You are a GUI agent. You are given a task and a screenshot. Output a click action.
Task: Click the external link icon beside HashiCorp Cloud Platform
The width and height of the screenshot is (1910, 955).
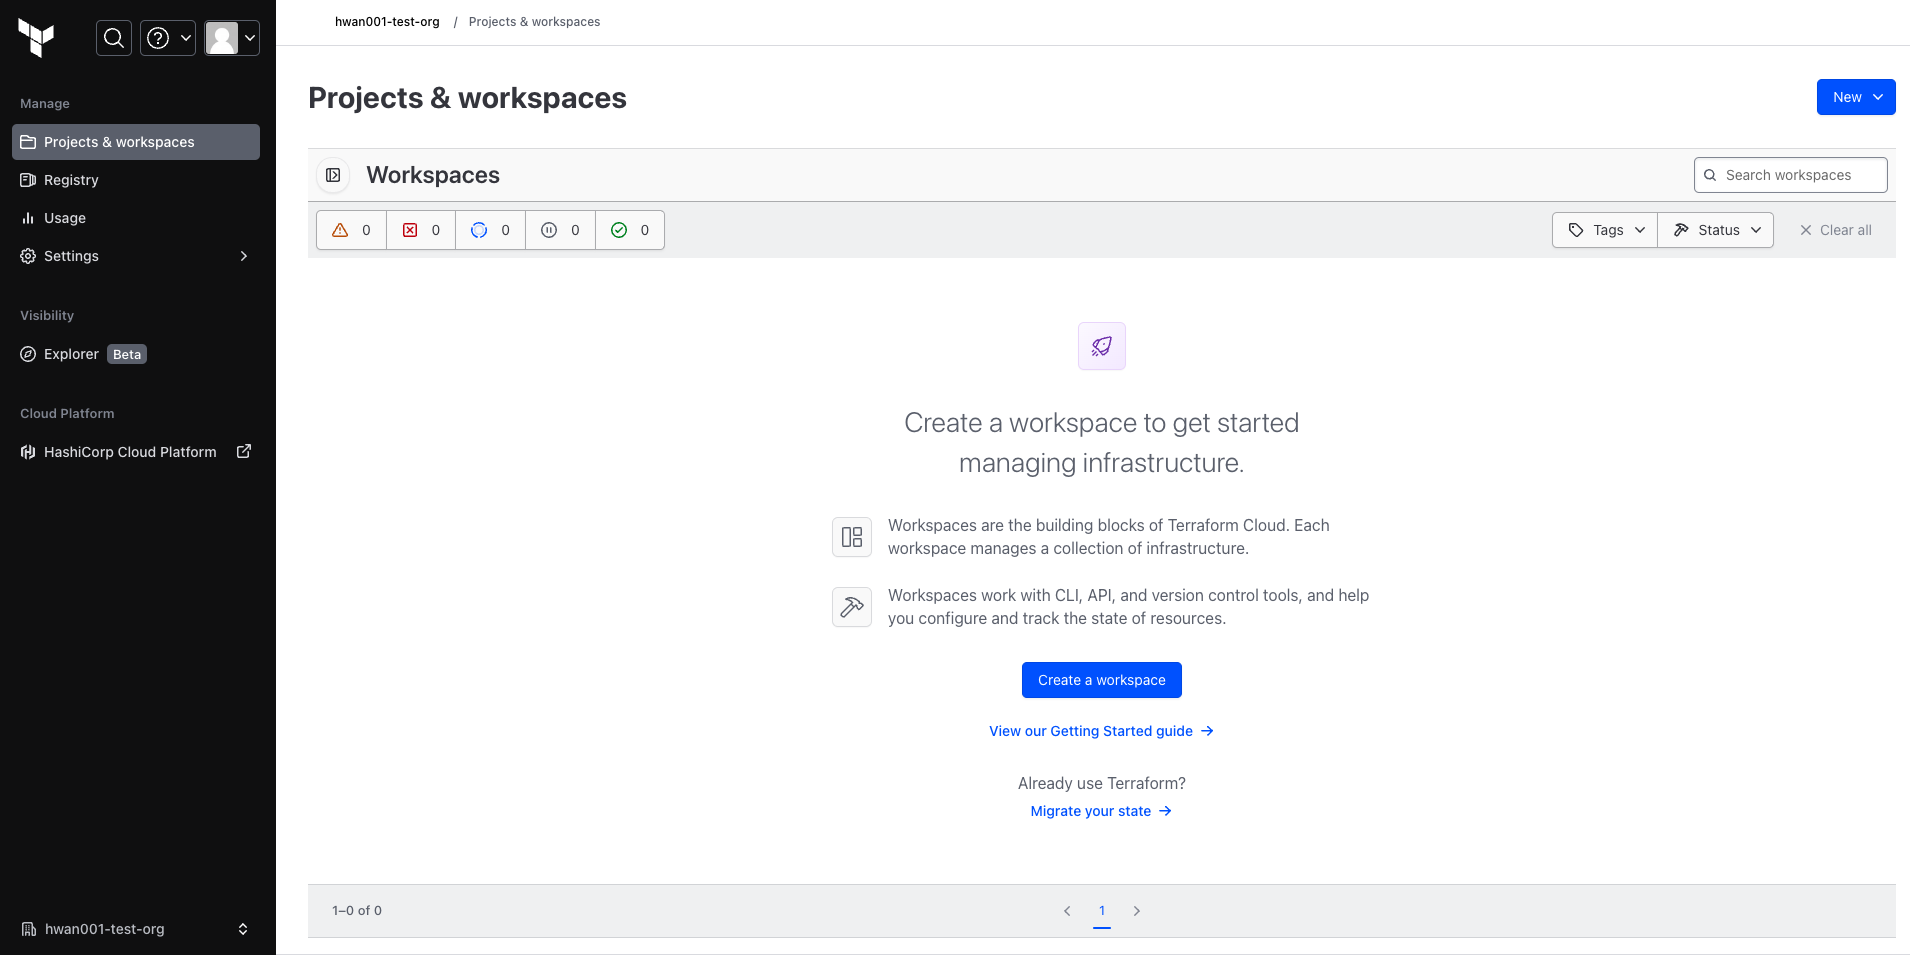pos(243,452)
